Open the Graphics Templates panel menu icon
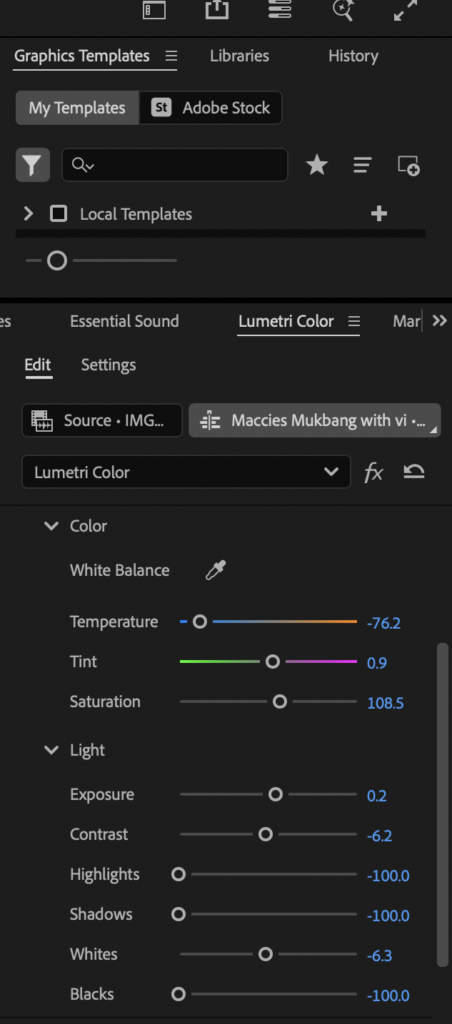This screenshot has height=1024, width=452. pyautogui.click(x=171, y=56)
